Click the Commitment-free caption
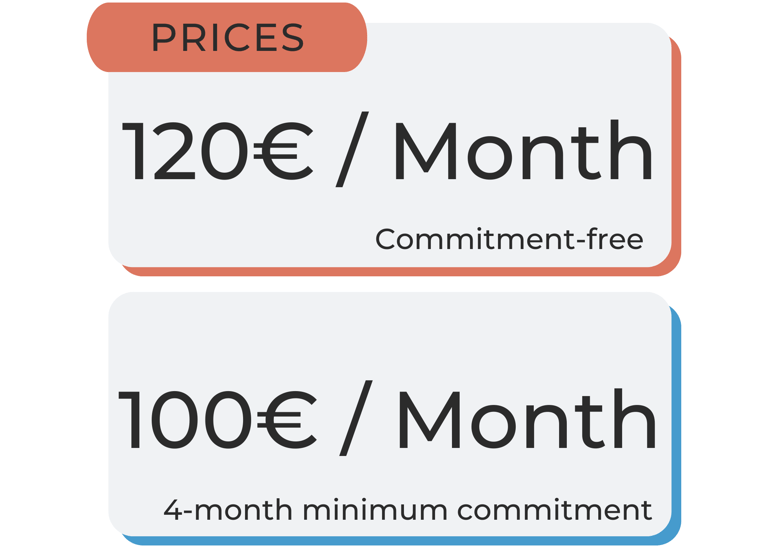The height and width of the screenshot is (548, 768). [508, 239]
